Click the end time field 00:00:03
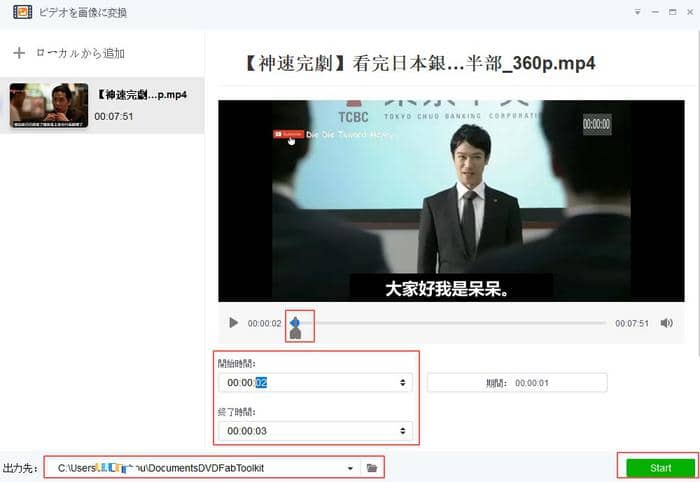The width and height of the screenshot is (700, 482). tap(315, 431)
